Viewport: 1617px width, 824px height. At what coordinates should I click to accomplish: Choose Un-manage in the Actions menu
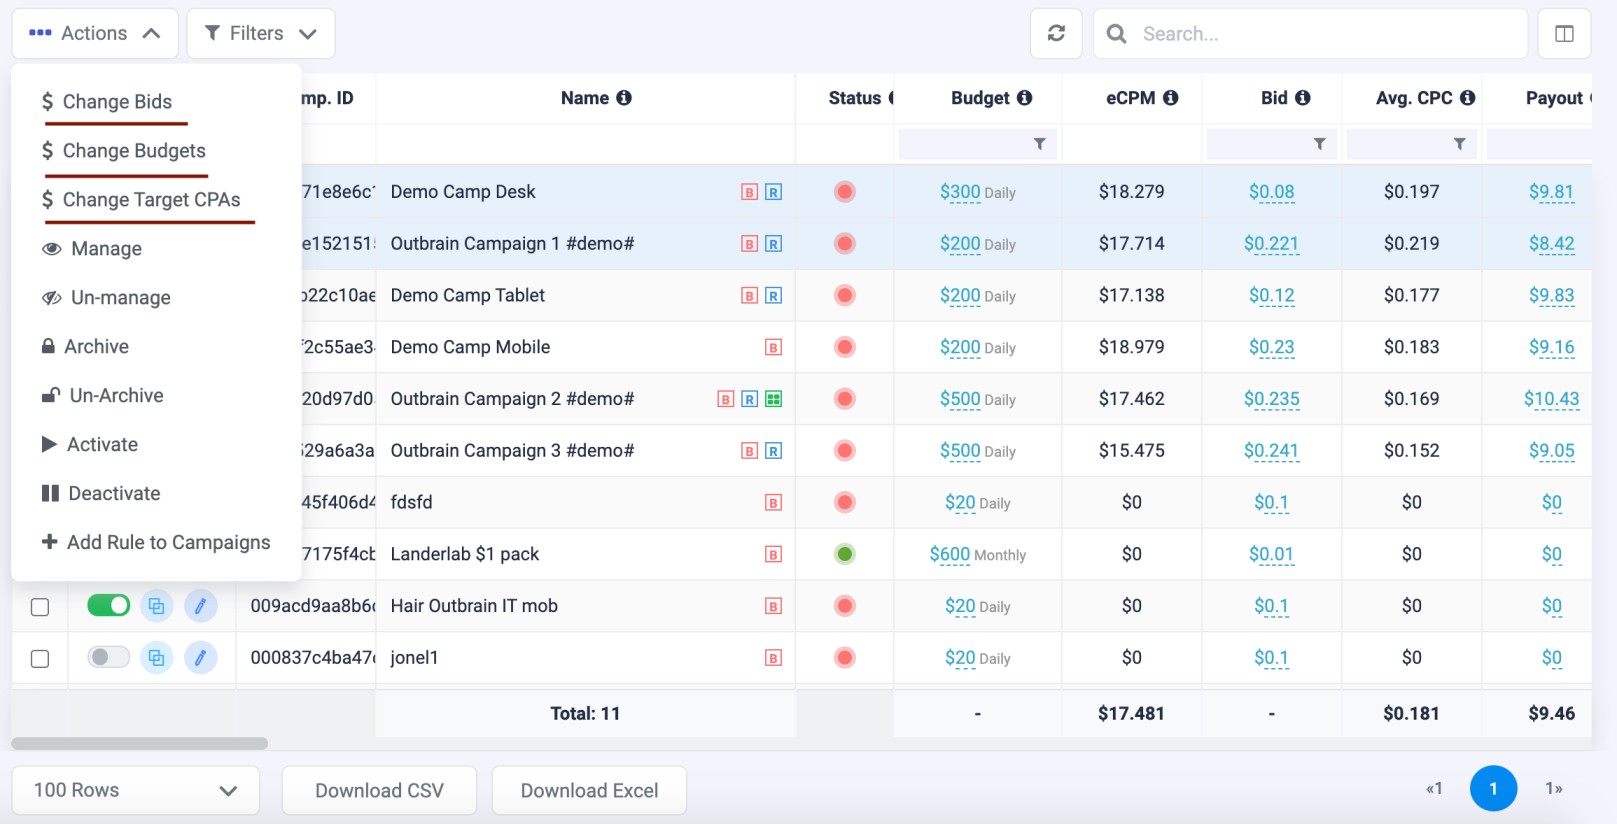coord(106,298)
